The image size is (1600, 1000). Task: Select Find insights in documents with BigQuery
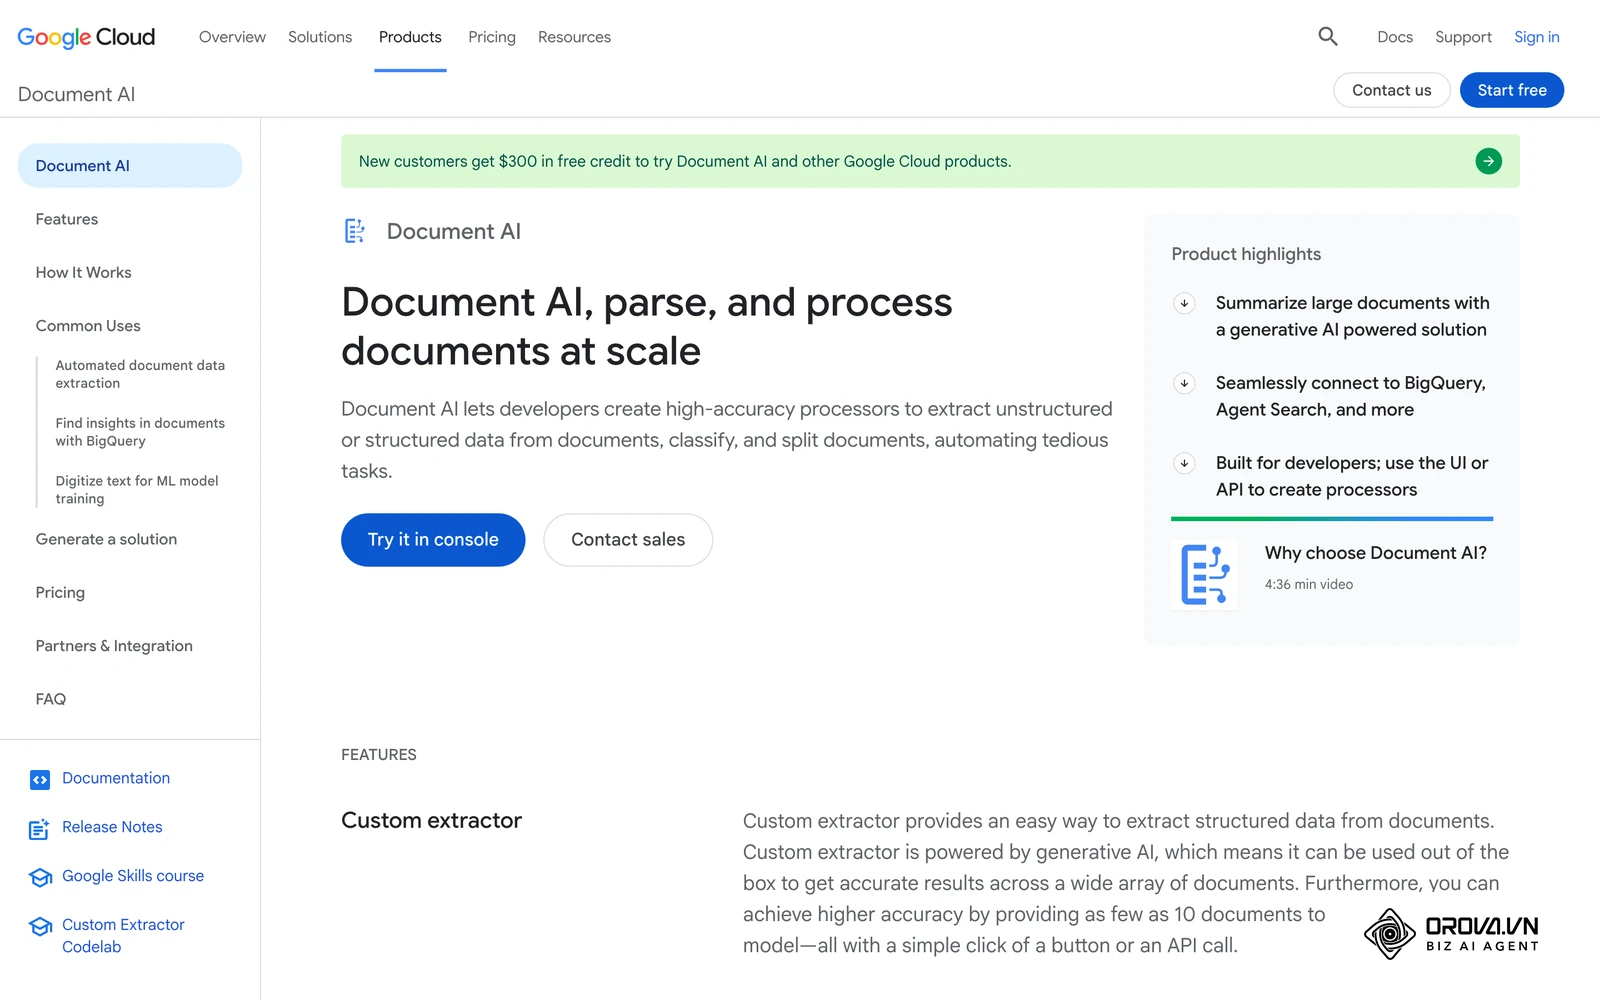[x=140, y=432]
